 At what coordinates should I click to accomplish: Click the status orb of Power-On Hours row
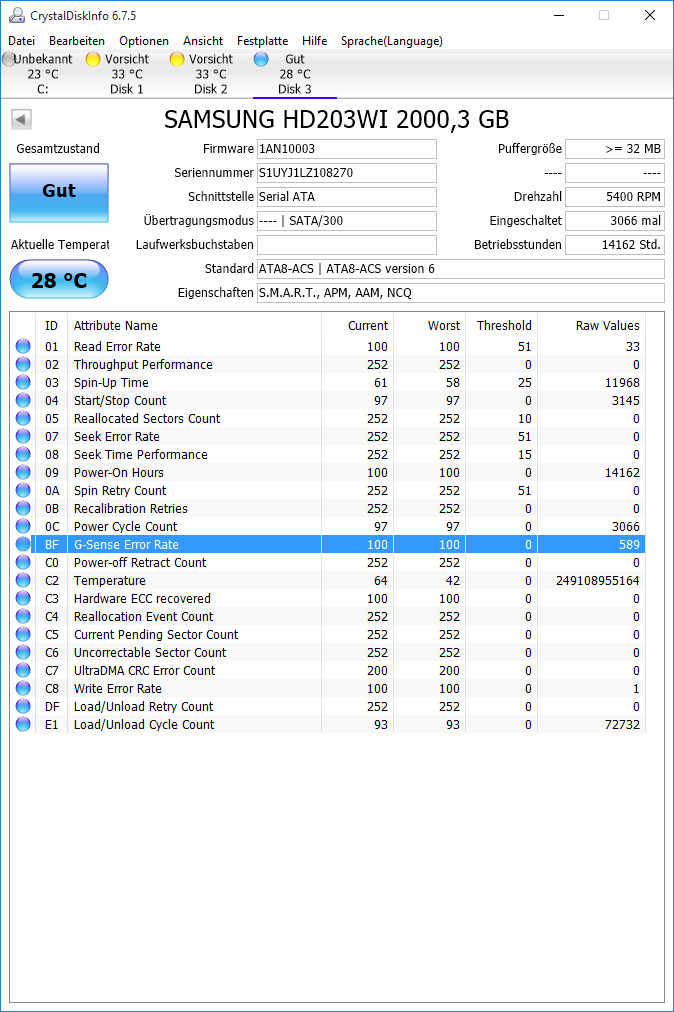point(23,472)
